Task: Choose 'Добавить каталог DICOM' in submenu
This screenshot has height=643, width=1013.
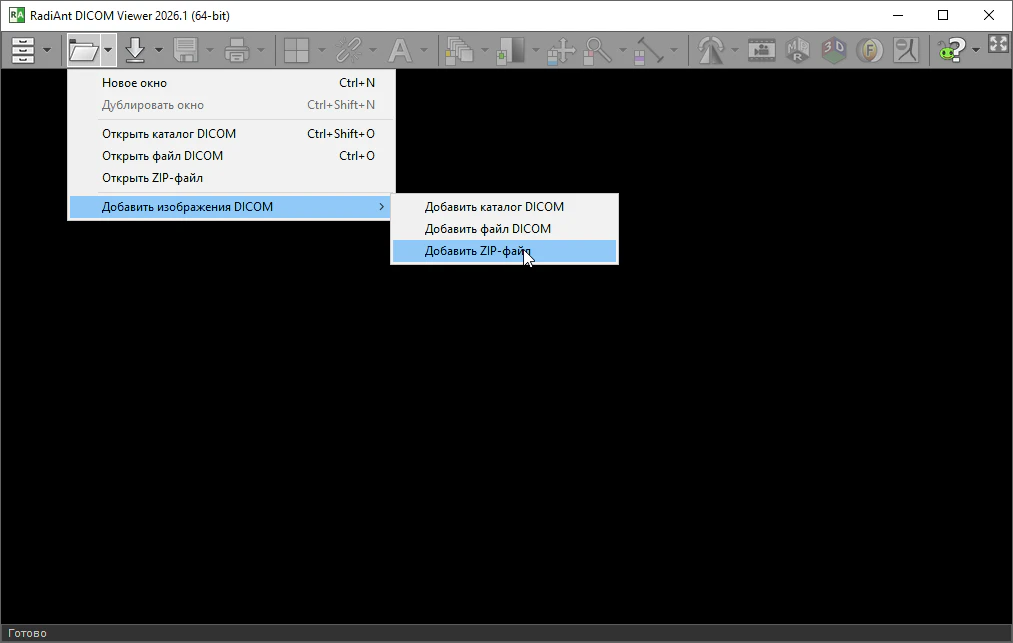Action: coord(505,207)
